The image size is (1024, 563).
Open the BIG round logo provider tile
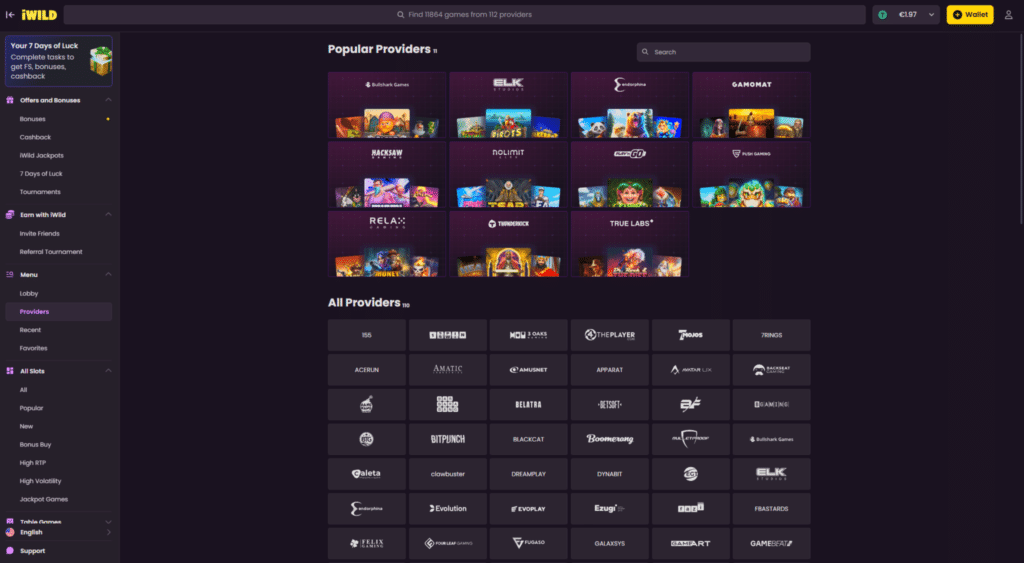(x=366, y=439)
